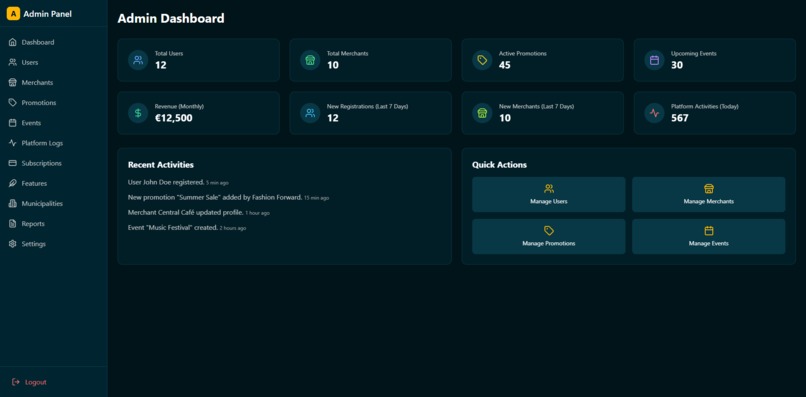Click the Settings gear icon in sidebar
806x397 pixels.
coord(13,244)
